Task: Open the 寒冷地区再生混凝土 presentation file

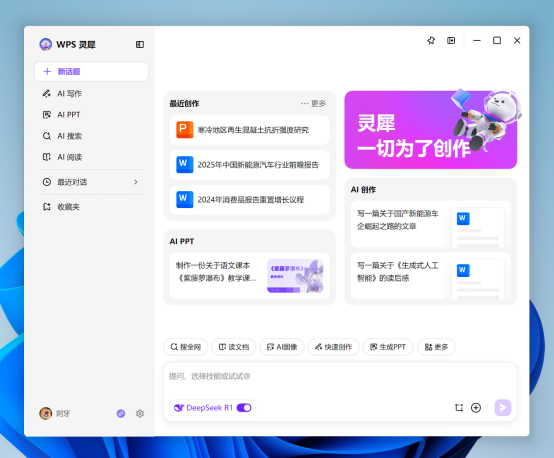Action: tap(249, 130)
